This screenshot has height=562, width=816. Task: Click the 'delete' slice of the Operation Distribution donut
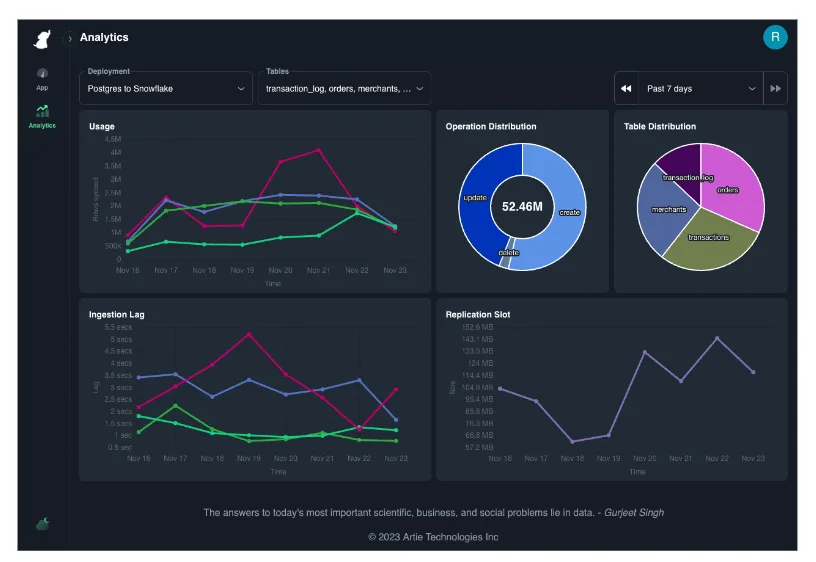tap(507, 253)
